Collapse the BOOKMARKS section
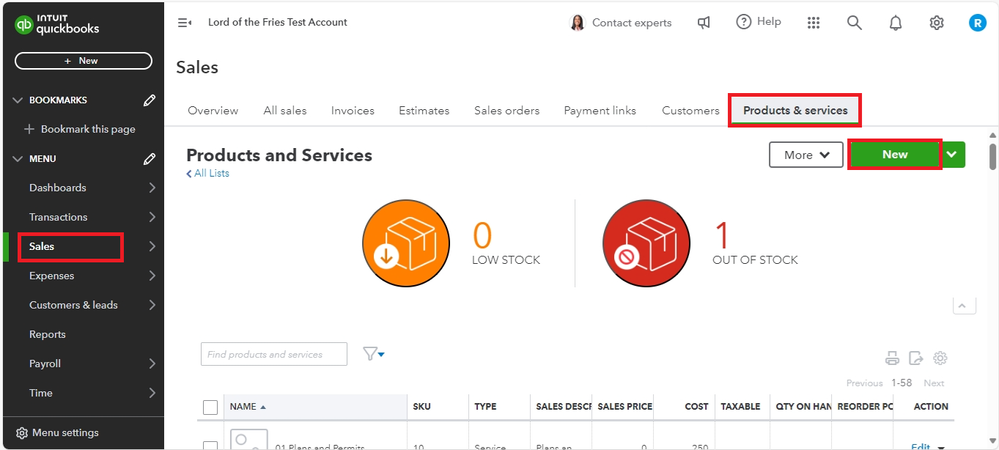999x450 pixels. click(x=17, y=100)
